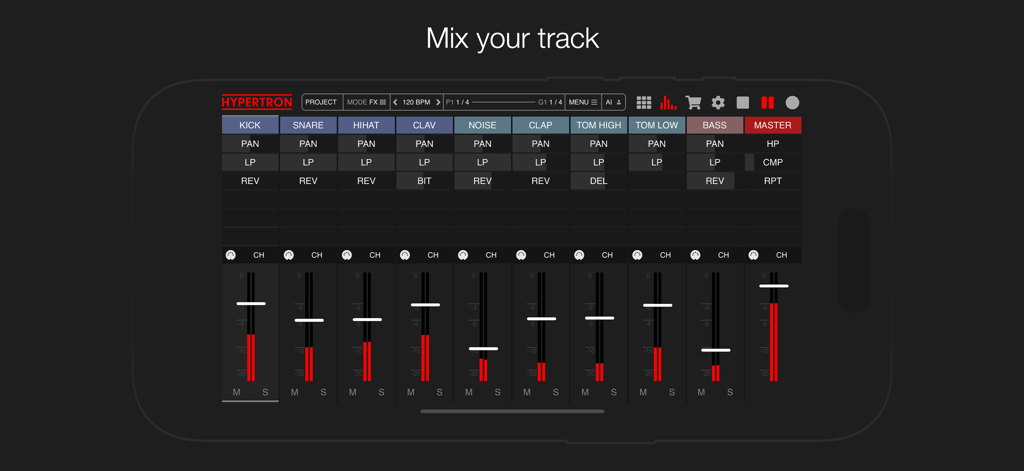Image resolution: width=1024 pixels, height=471 pixels.
Task: Solo the SNARE channel
Action: (323, 392)
